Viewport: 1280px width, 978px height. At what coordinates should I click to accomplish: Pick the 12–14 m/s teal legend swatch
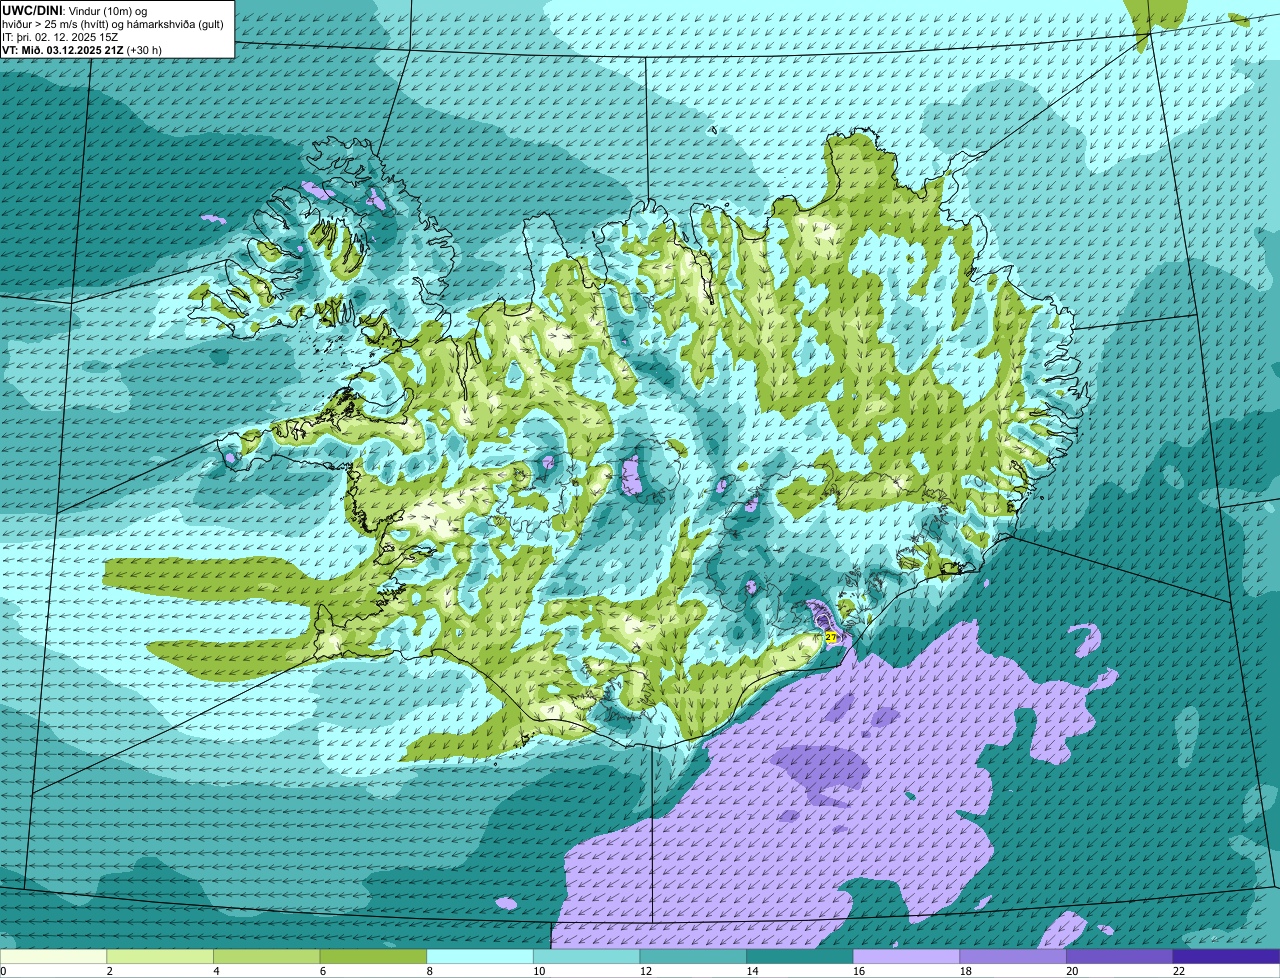(694, 956)
